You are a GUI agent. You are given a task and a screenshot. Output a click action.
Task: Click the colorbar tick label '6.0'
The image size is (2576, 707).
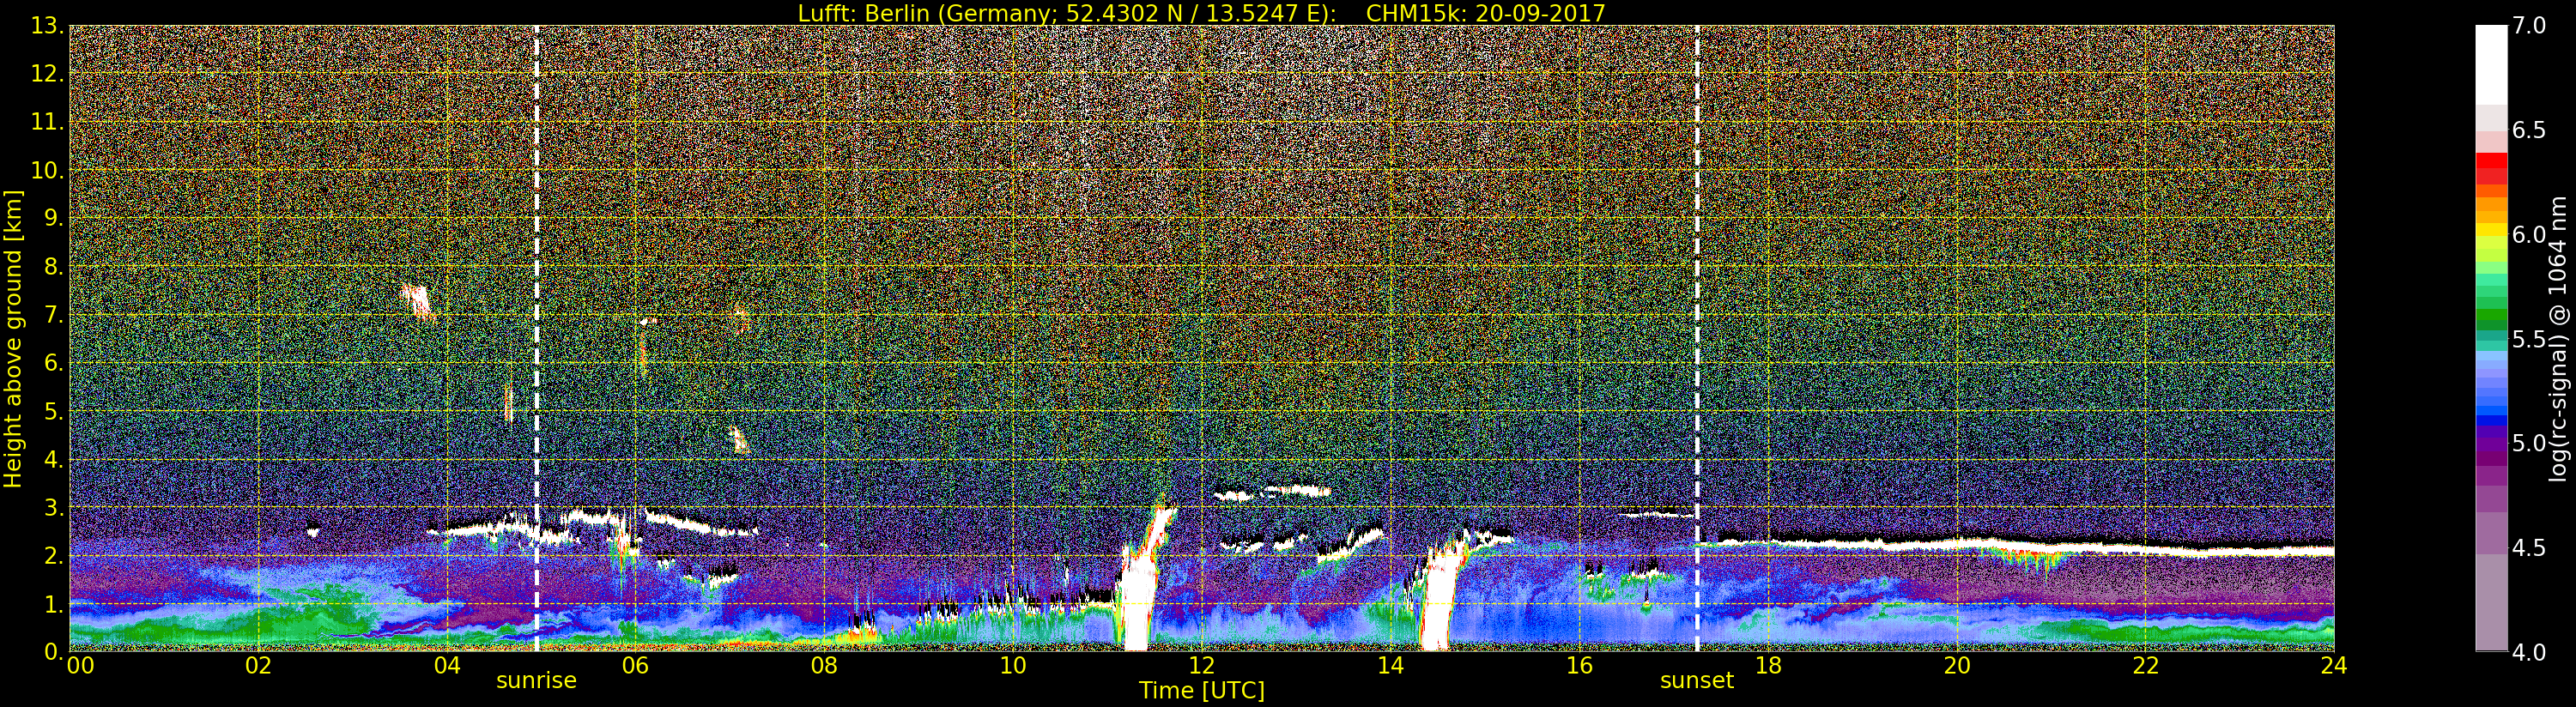coord(2529,234)
